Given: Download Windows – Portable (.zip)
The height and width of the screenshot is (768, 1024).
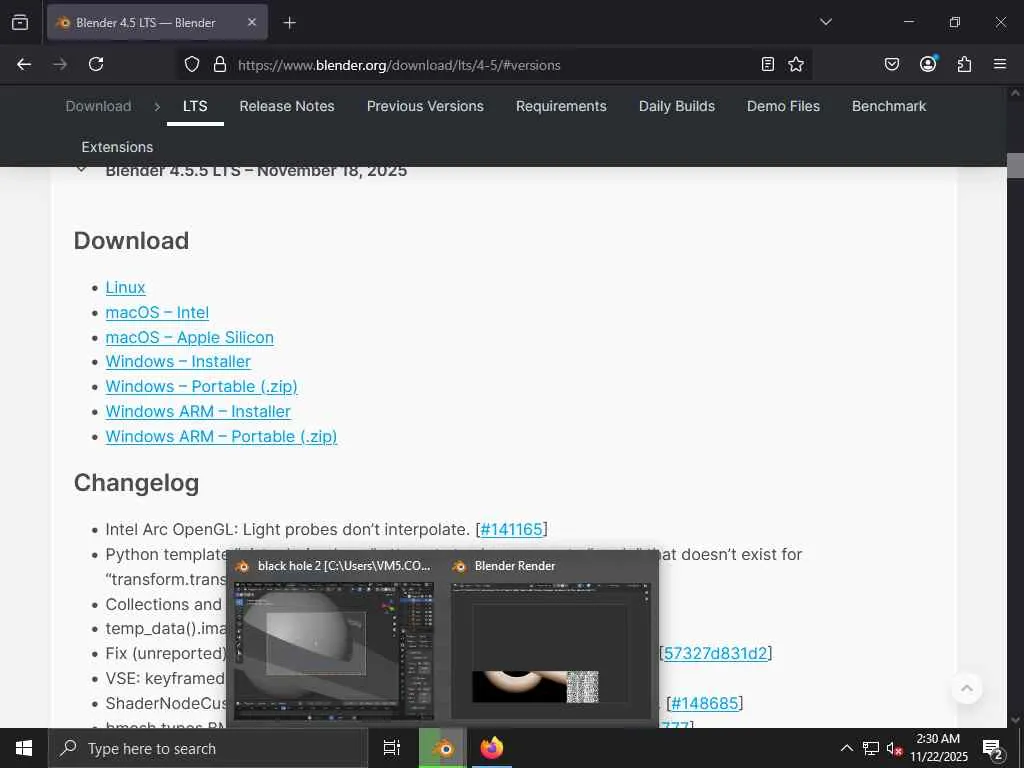Looking at the screenshot, I should 202,386.
